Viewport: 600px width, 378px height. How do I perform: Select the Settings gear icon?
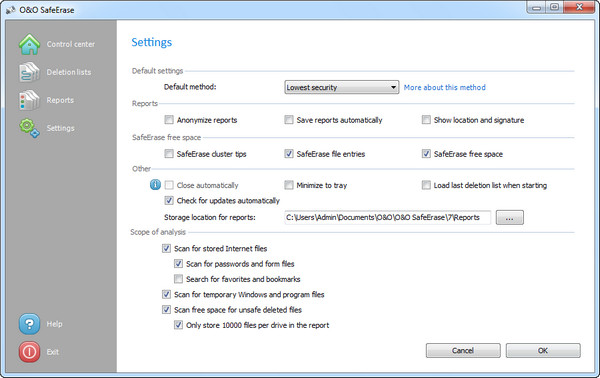point(29,128)
